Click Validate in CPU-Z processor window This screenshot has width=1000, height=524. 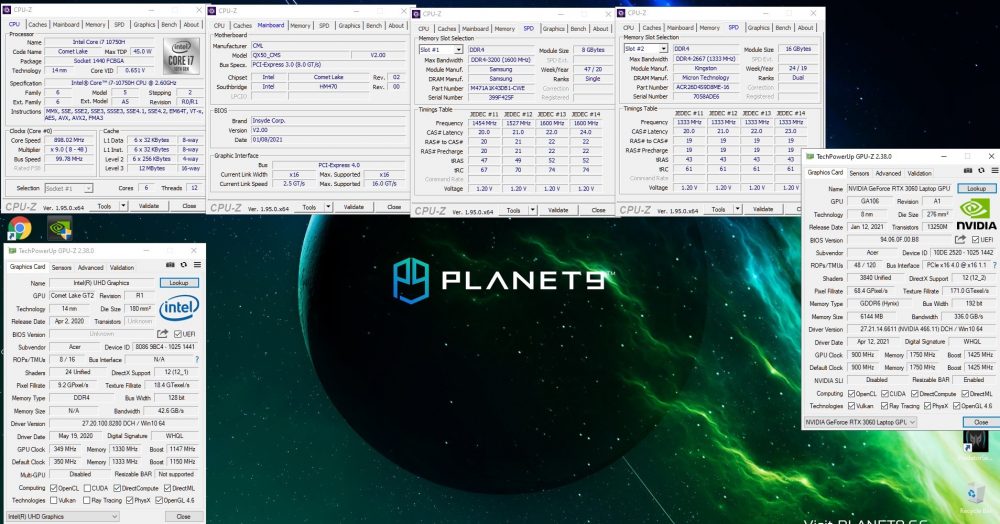point(149,206)
